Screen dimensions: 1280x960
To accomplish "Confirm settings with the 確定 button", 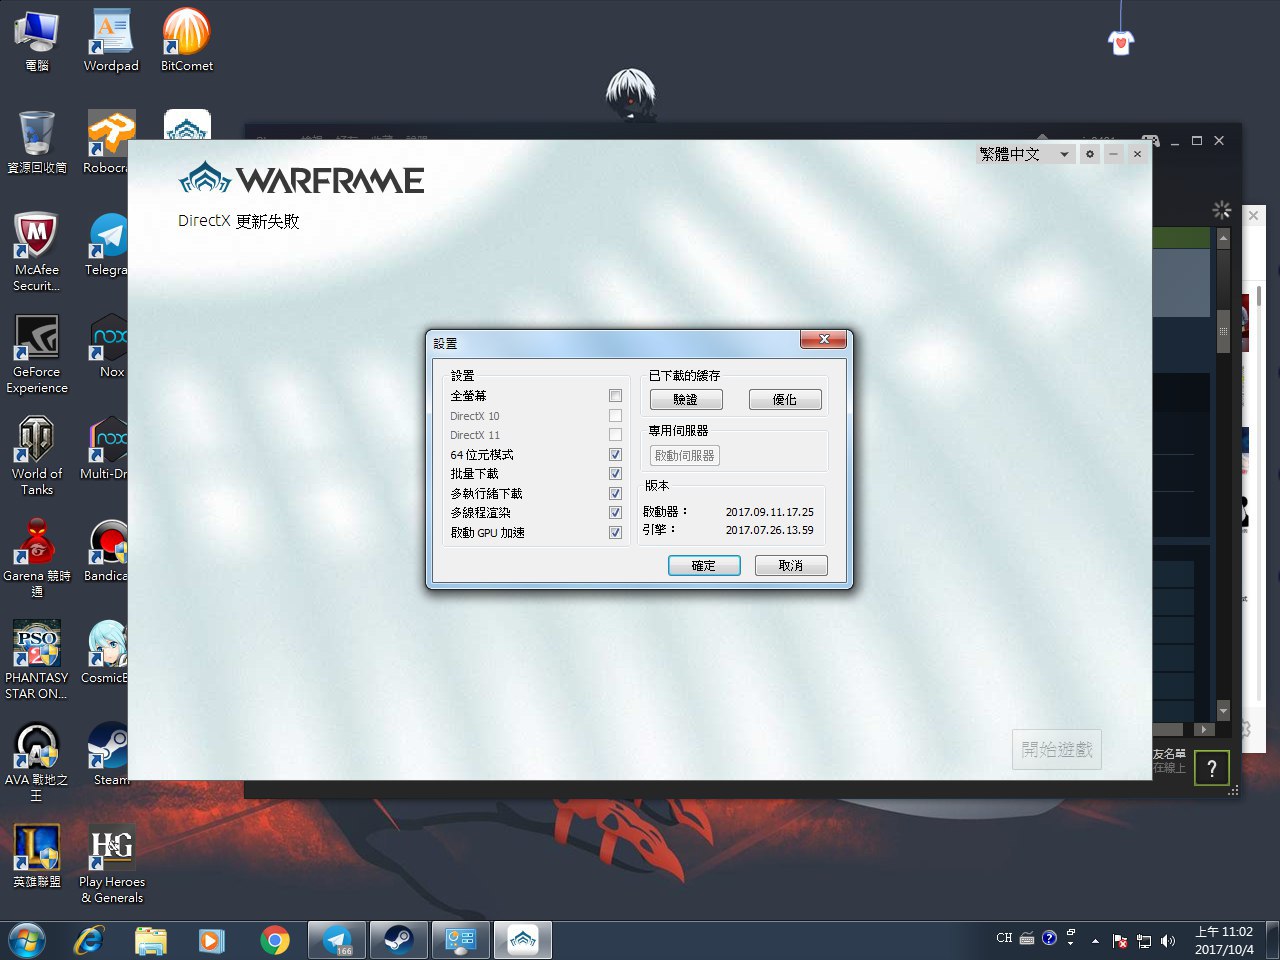I will click(x=704, y=566).
